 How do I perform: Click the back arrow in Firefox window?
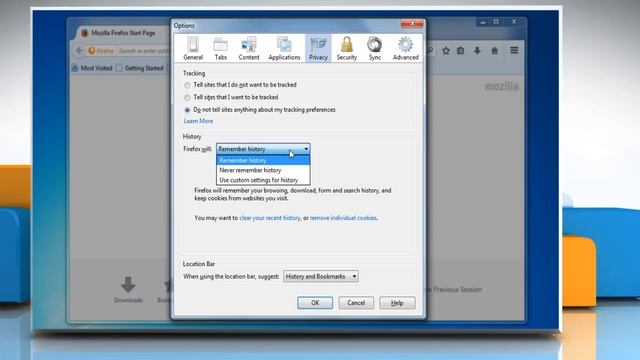coord(79,51)
